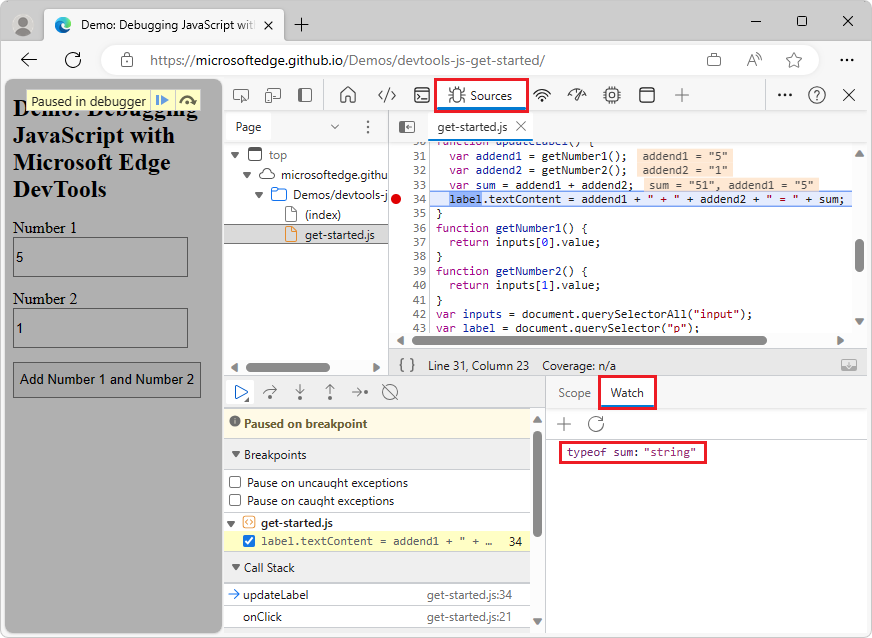Select the Sources tab

coord(480,96)
